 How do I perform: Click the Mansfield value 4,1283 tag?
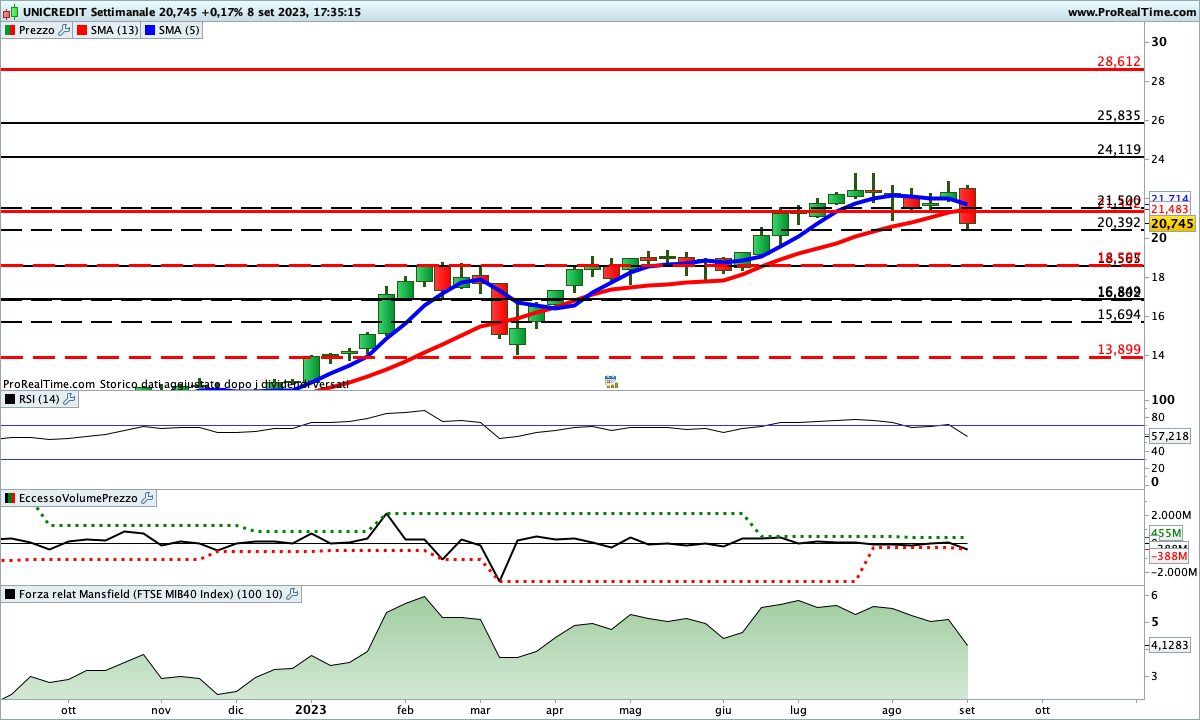(x=1170, y=645)
